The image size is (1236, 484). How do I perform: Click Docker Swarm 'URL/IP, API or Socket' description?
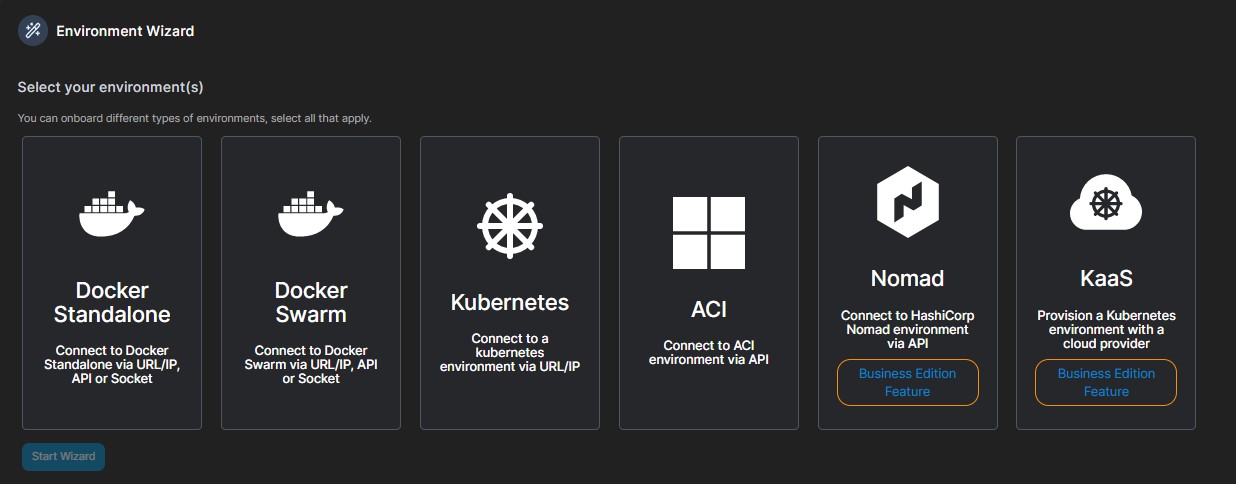point(311,365)
